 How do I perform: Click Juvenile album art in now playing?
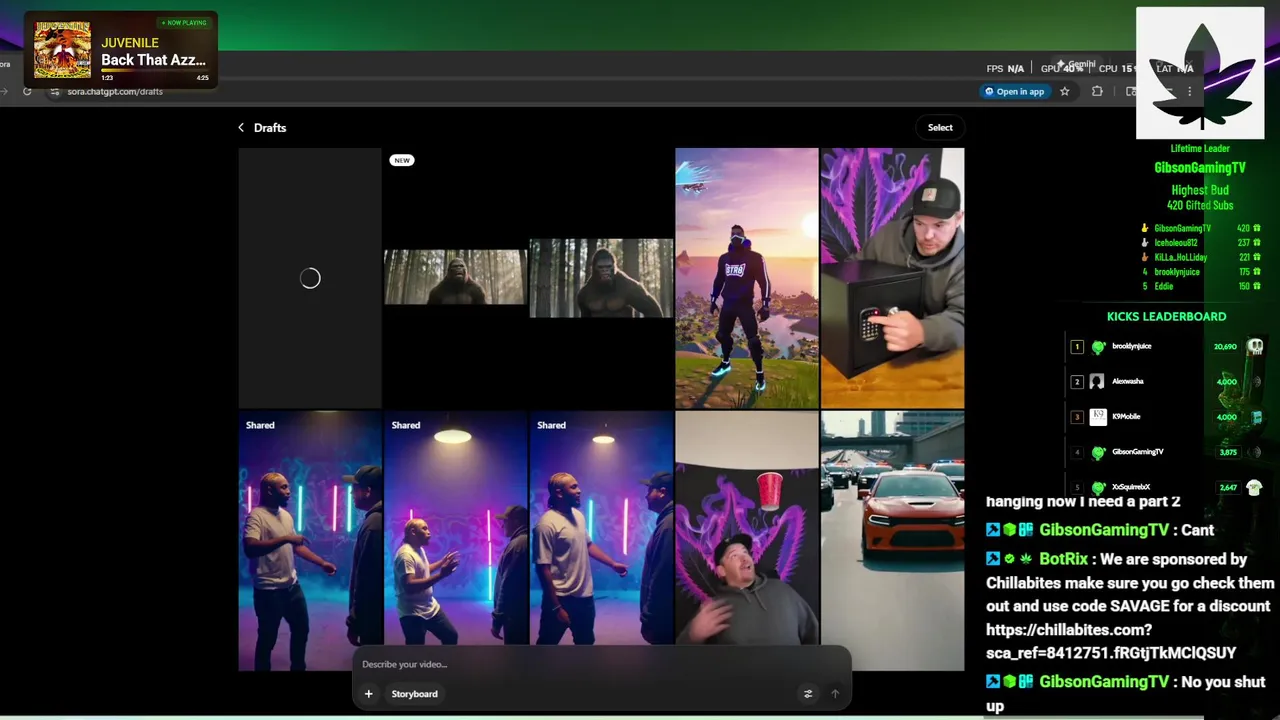click(62, 50)
